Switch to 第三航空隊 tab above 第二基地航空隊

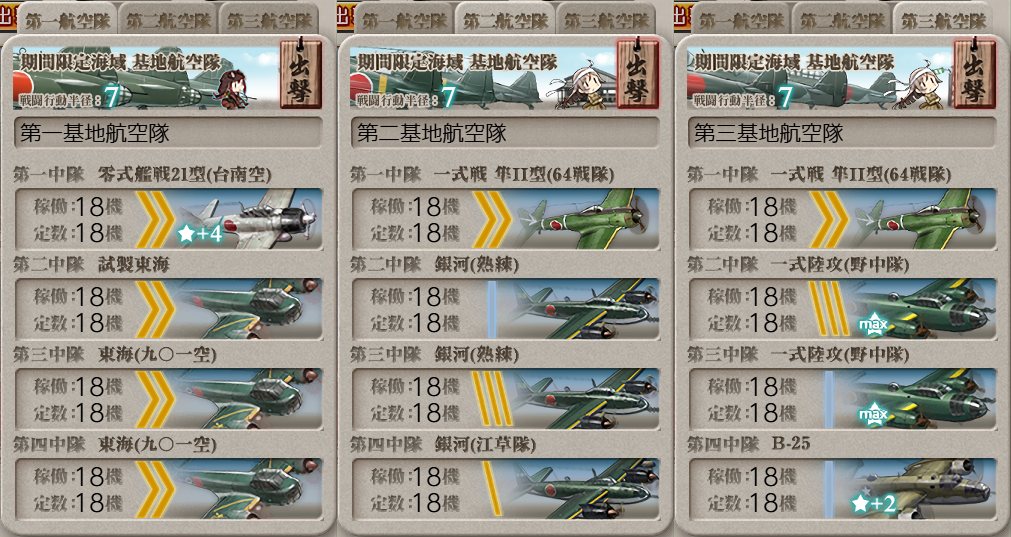click(x=605, y=20)
